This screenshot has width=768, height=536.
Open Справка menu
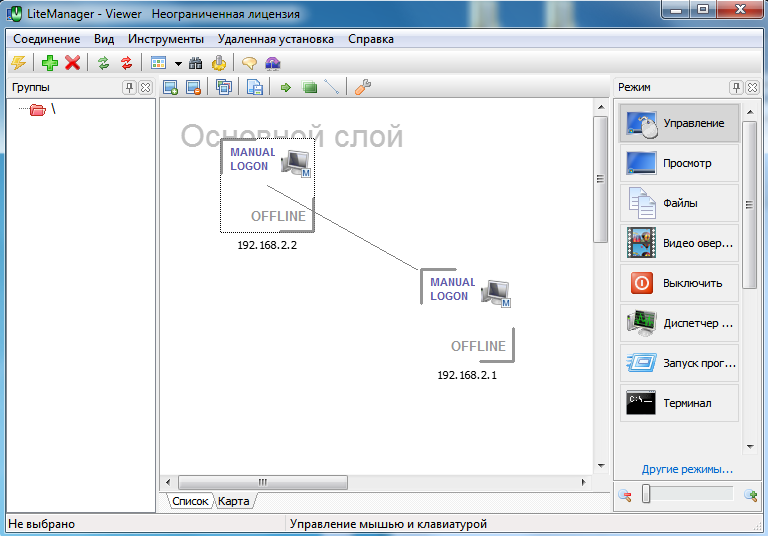(371, 39)
